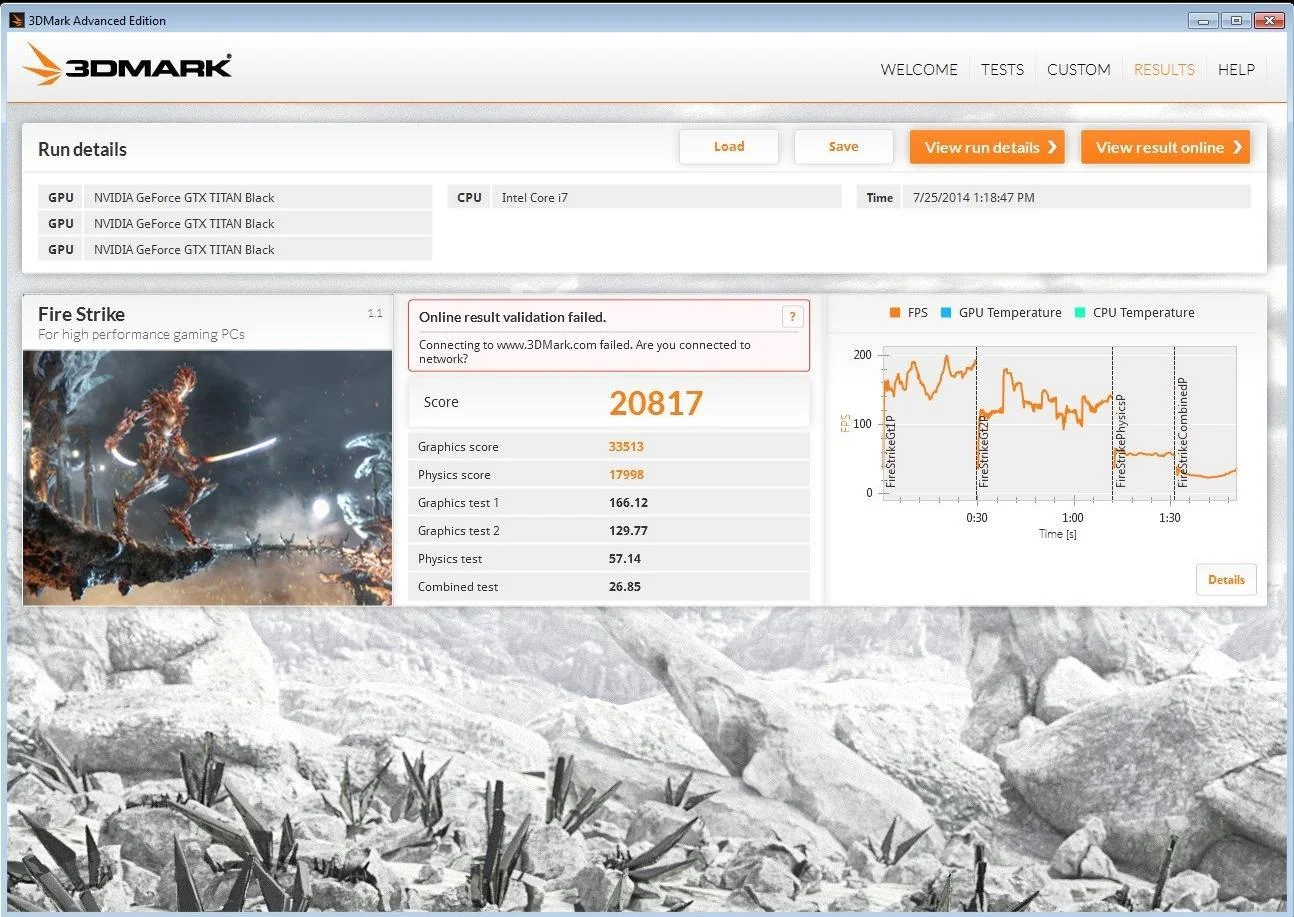This screenshot has height=917, width=1294.
Task: Click the FireStrikeCombinedP chart marker label
Action: pos(1182,432)
